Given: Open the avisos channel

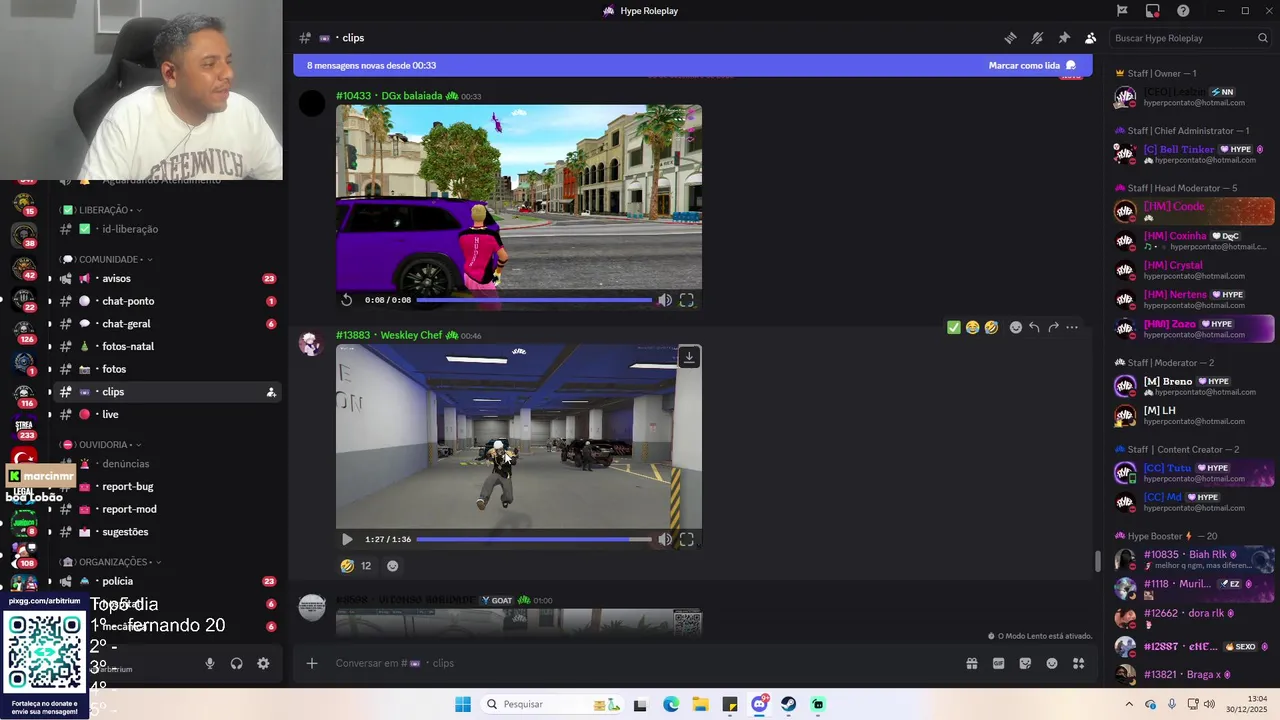Looking at the screenshot, I should pyautogui.click(x=167, y=278).
